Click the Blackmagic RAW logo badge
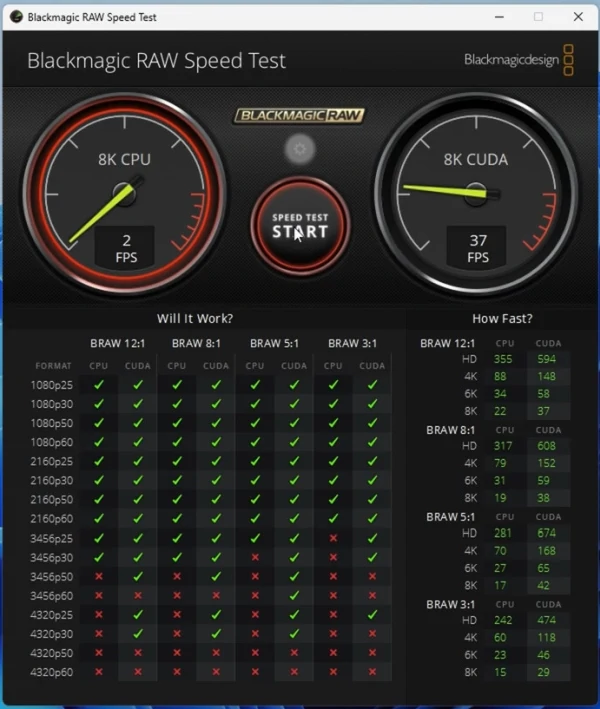 click(x=299, y=115)
